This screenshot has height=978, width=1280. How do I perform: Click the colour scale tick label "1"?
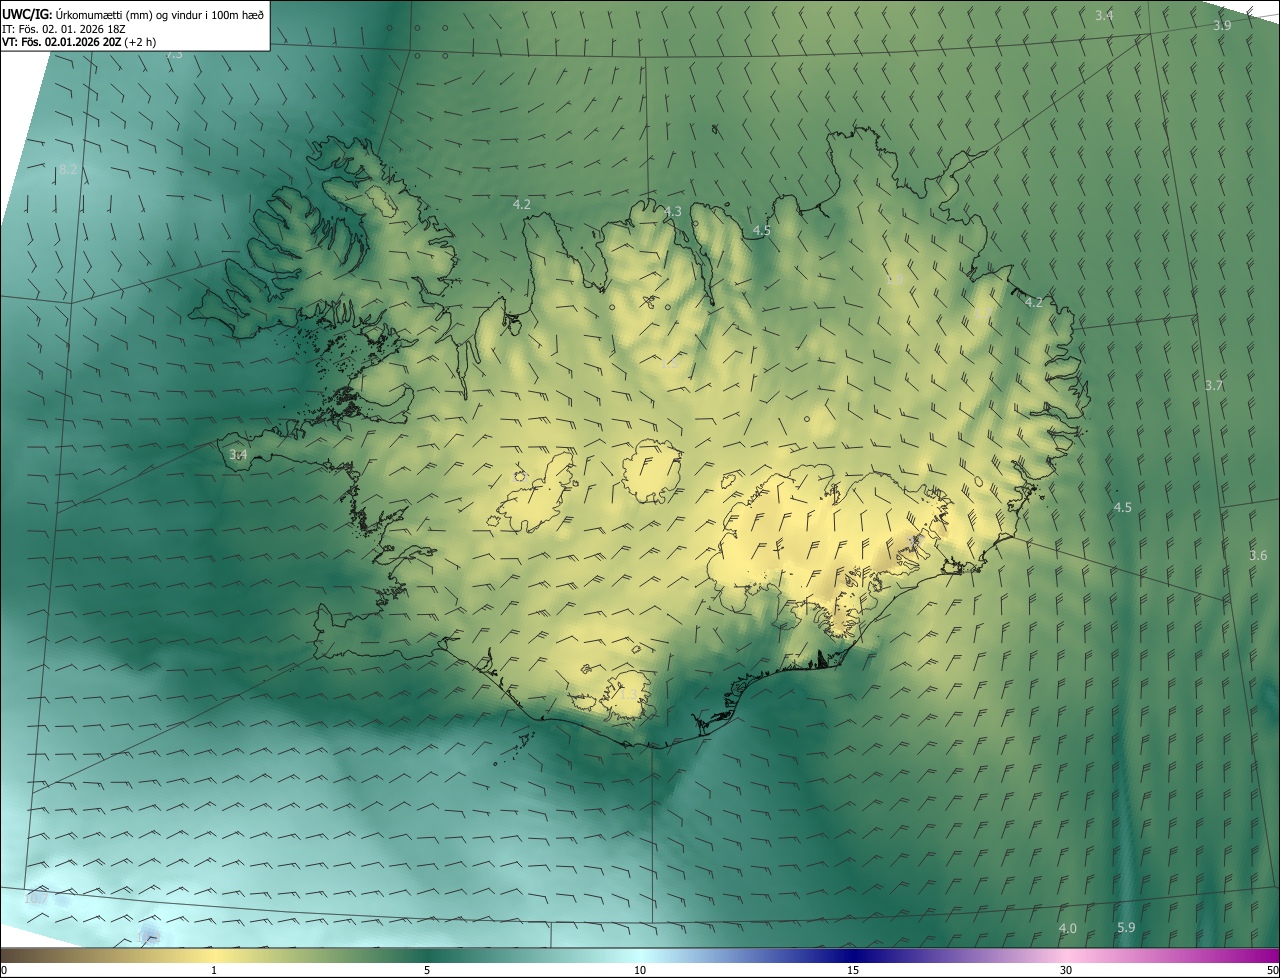click(x=214, y=970)
